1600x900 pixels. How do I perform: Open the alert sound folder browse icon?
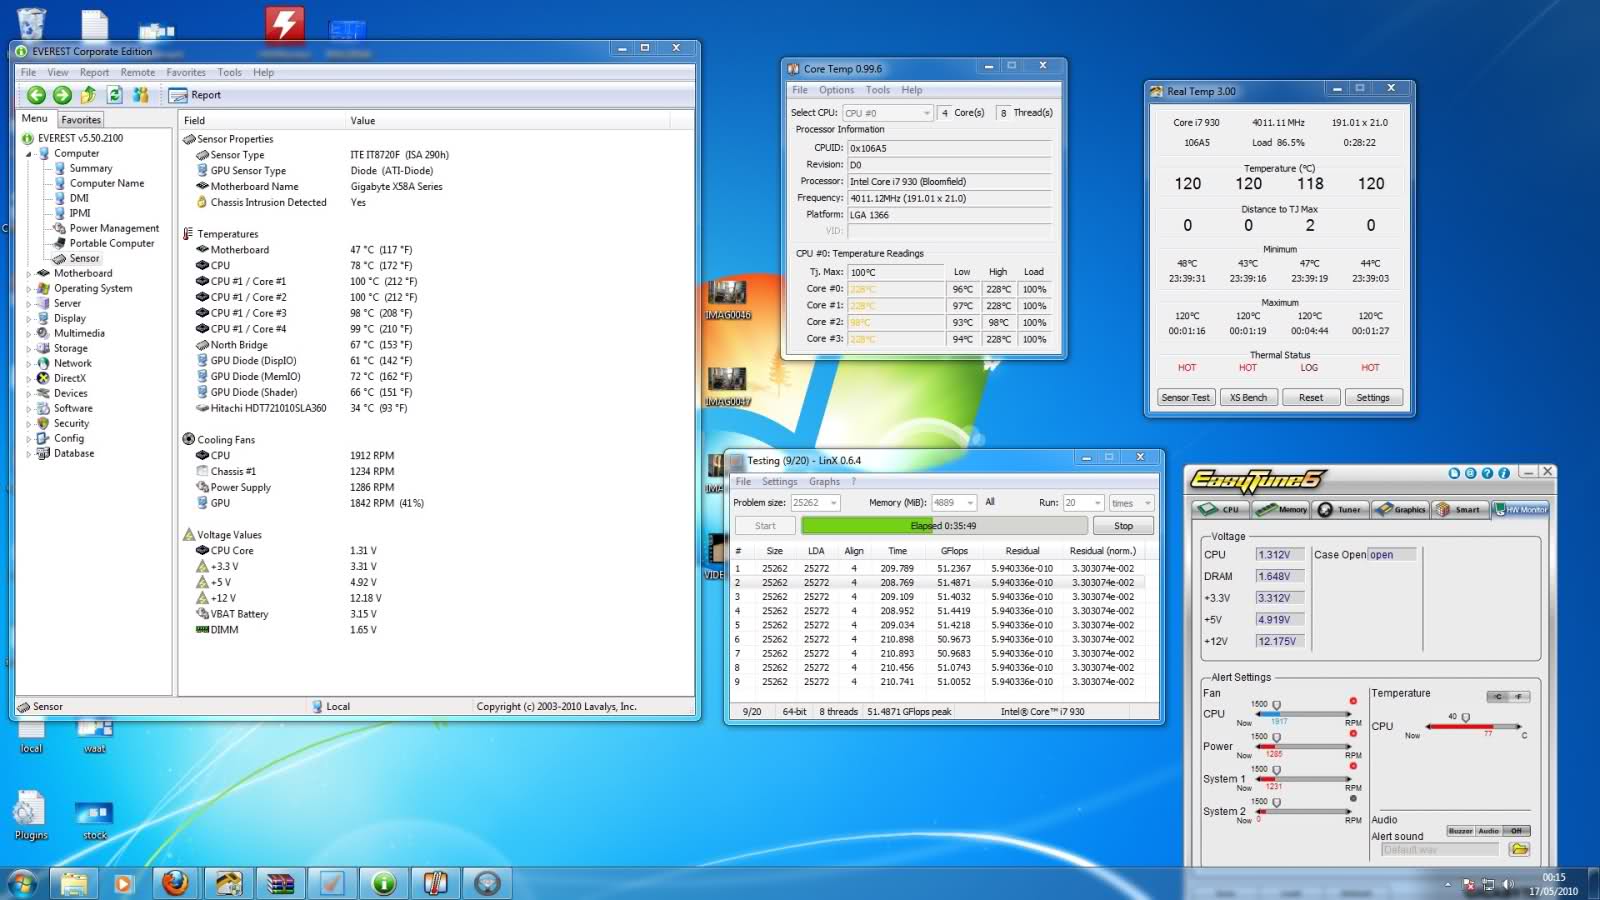click(1519, 849)
